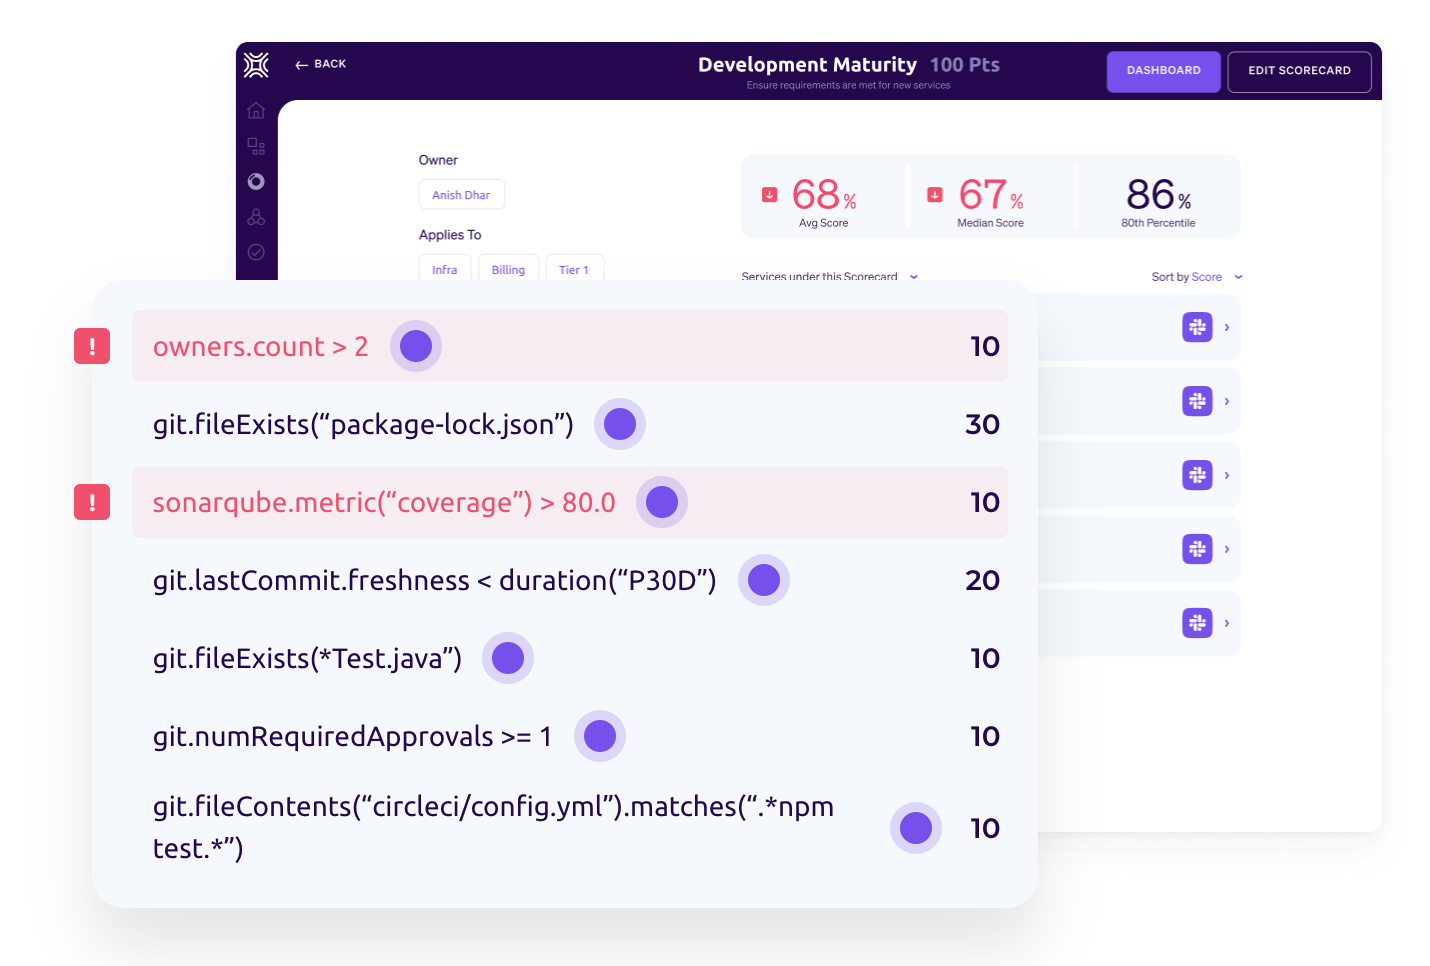Click purple dot next to circleci config rule
Screen dimensions: 1430x966
(x=916, y=828)
